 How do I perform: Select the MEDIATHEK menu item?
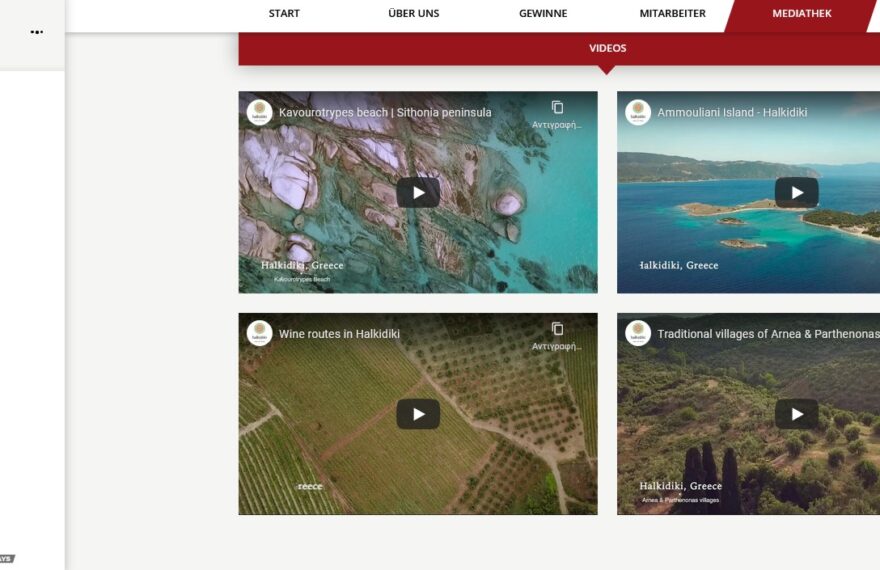pyautogui.click(x=801, y=14)
